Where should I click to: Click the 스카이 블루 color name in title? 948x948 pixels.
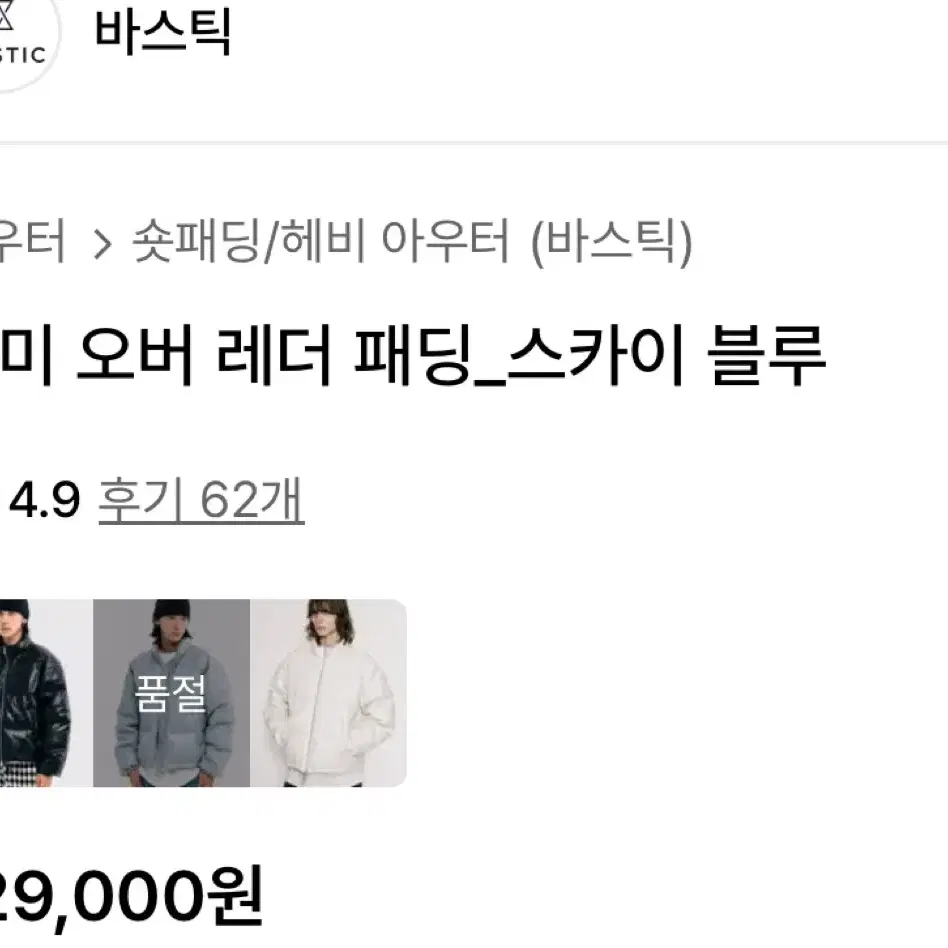coord(667,356)
